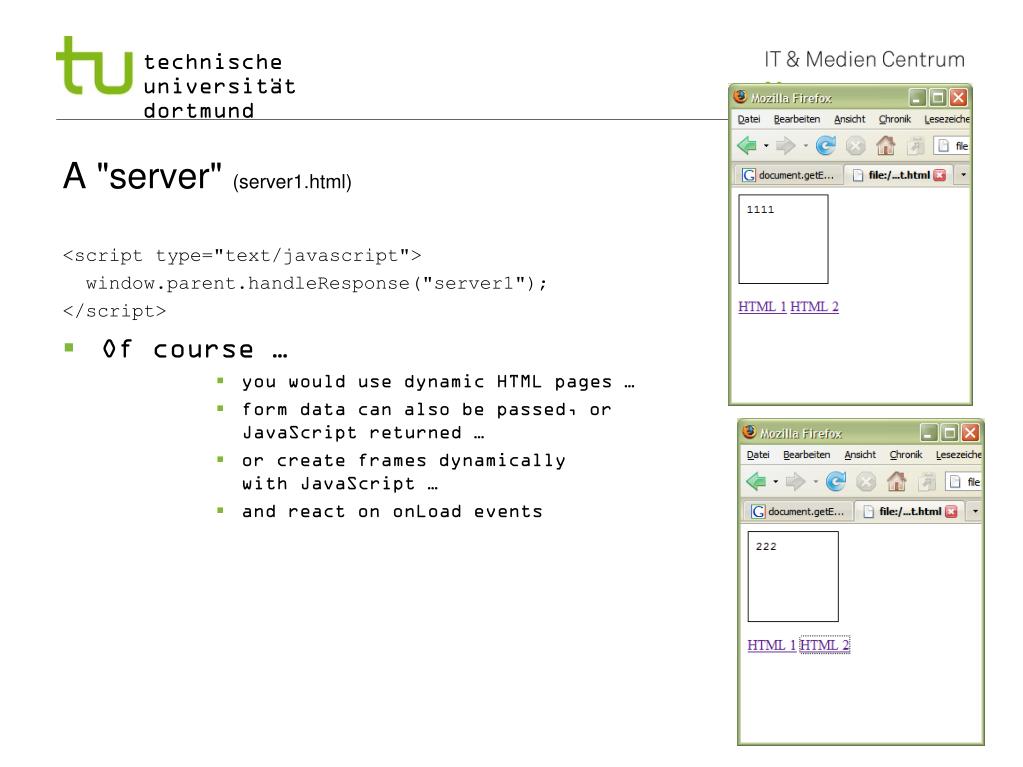Click the Stop icon in the 1111 window
The image size is (1023, 767).
click(x=855, y=145)
